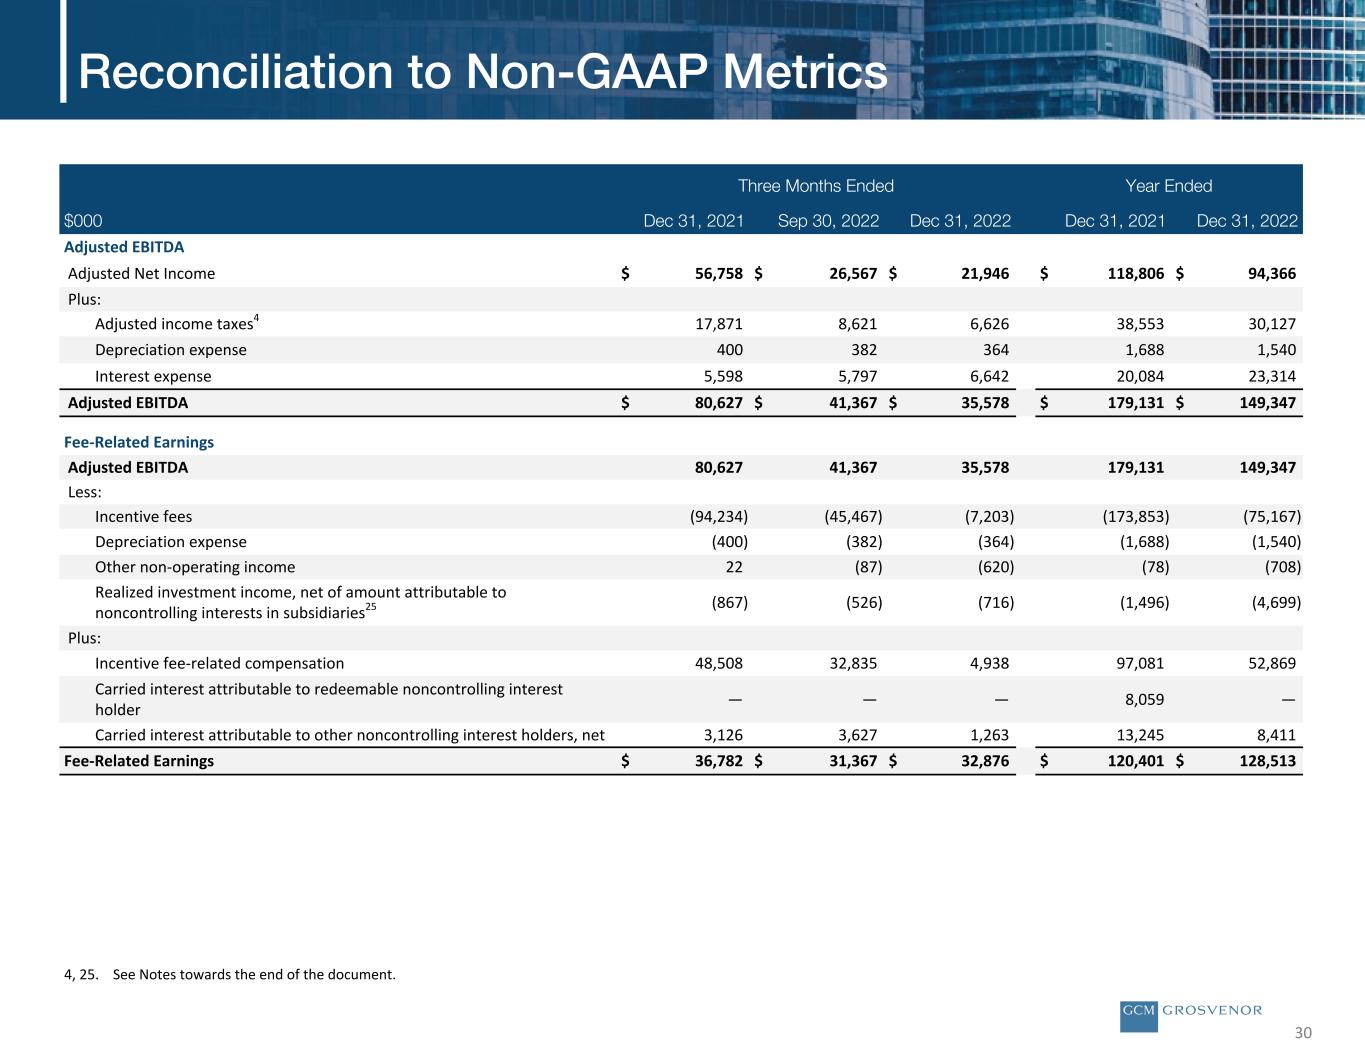Click the GCM Grosvenor logo
Screen dimensions: 1365x1055
(1191, 1011)
